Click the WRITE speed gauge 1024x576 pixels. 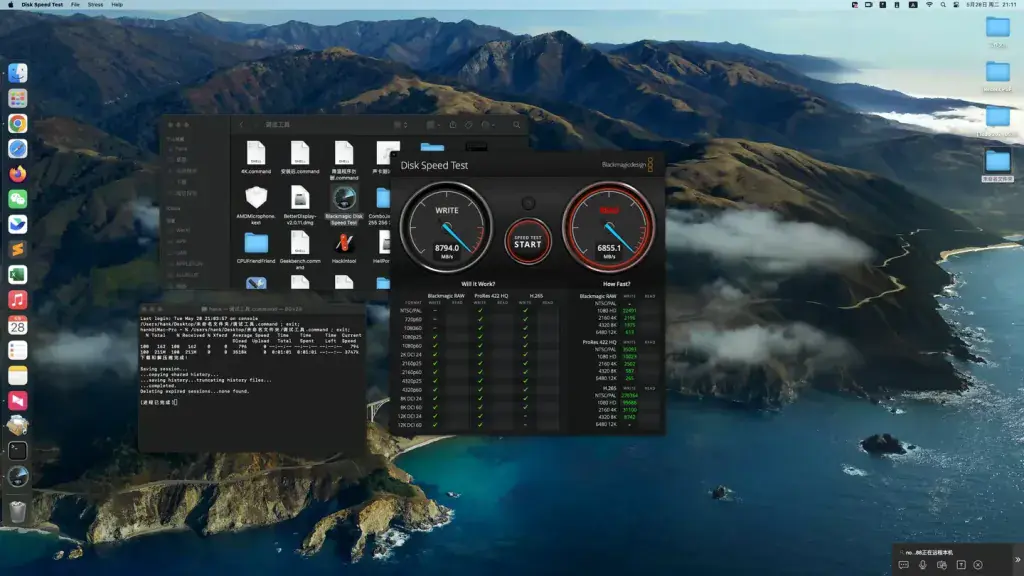tap(447, 227)
